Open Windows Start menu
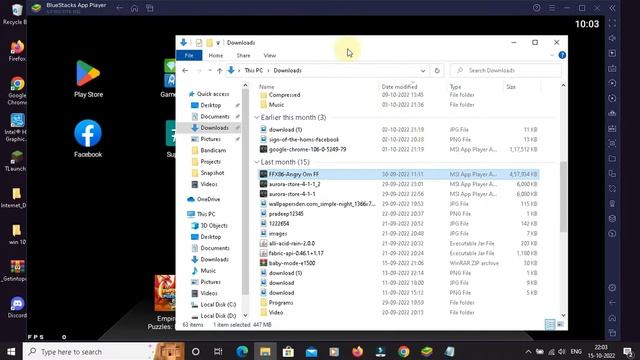This screenshot has width=640, height=360. 11,351
